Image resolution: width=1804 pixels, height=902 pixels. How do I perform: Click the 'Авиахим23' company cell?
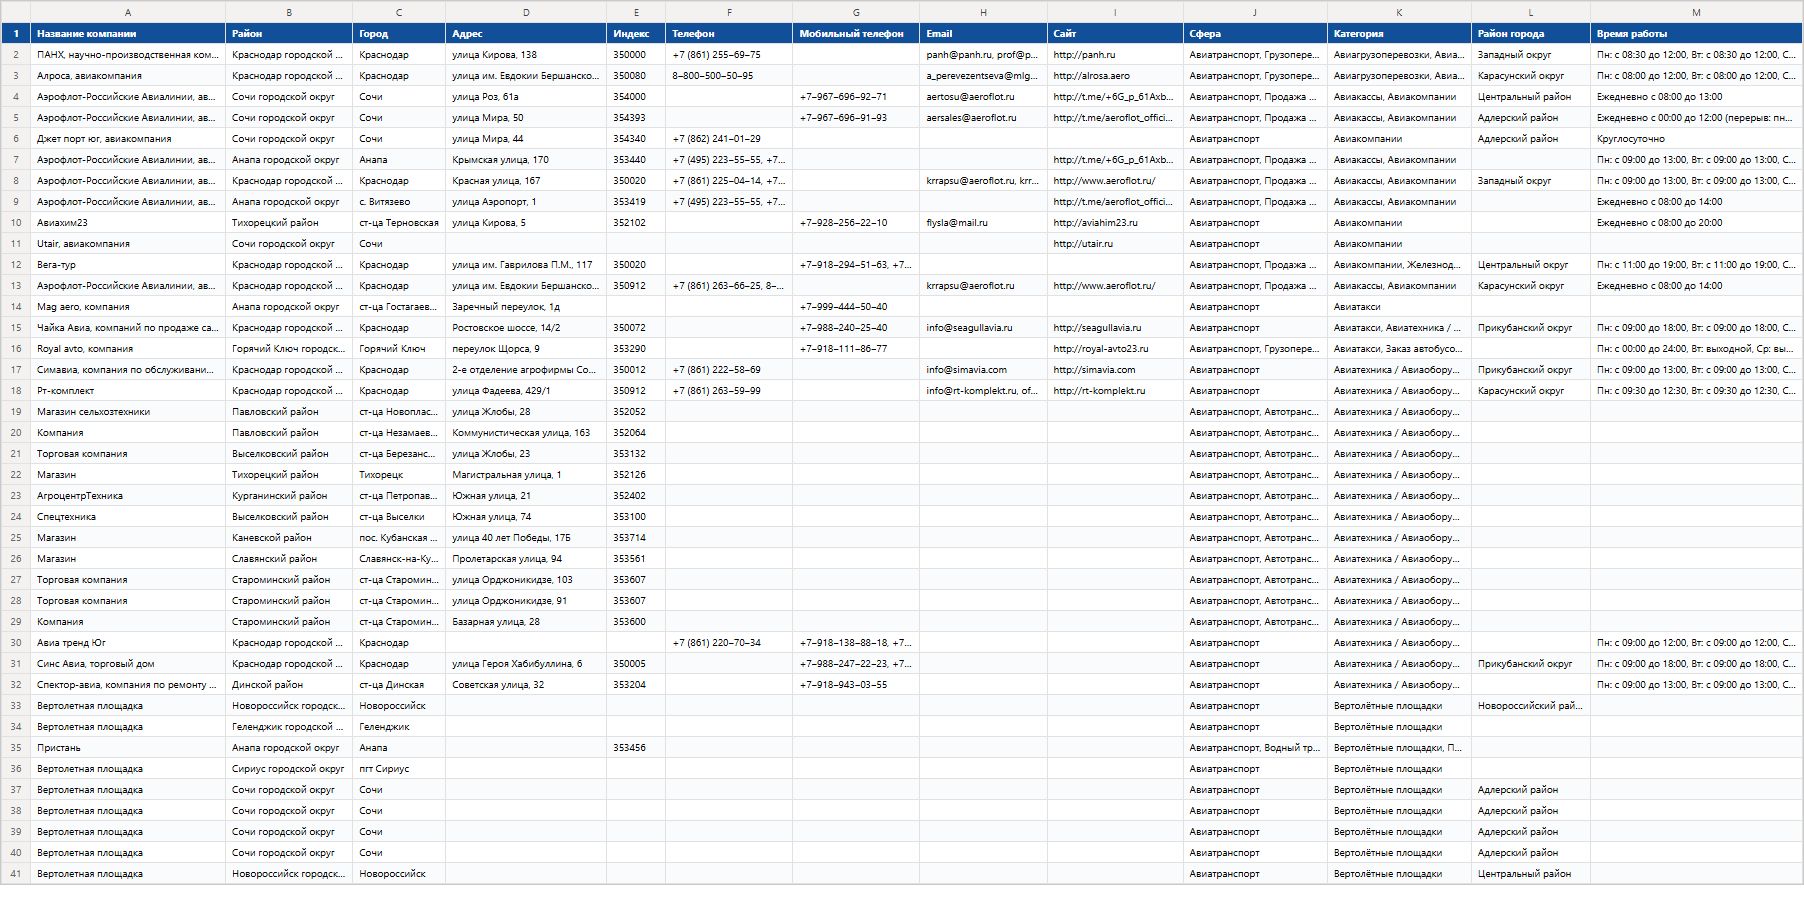(128, 222)
